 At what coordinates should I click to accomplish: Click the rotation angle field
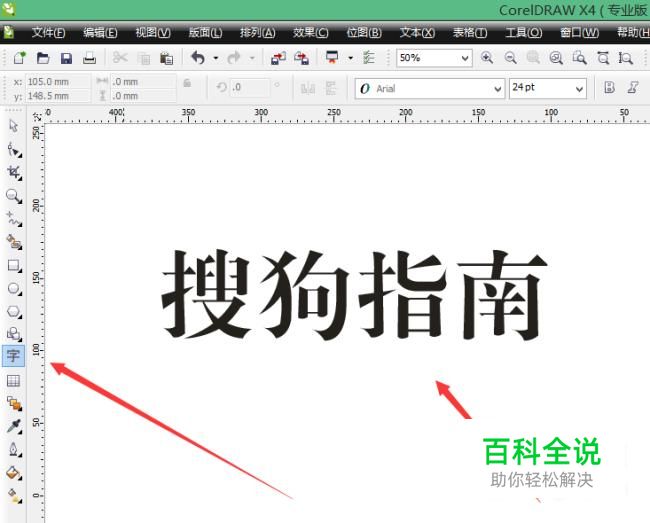pos(250,87)
